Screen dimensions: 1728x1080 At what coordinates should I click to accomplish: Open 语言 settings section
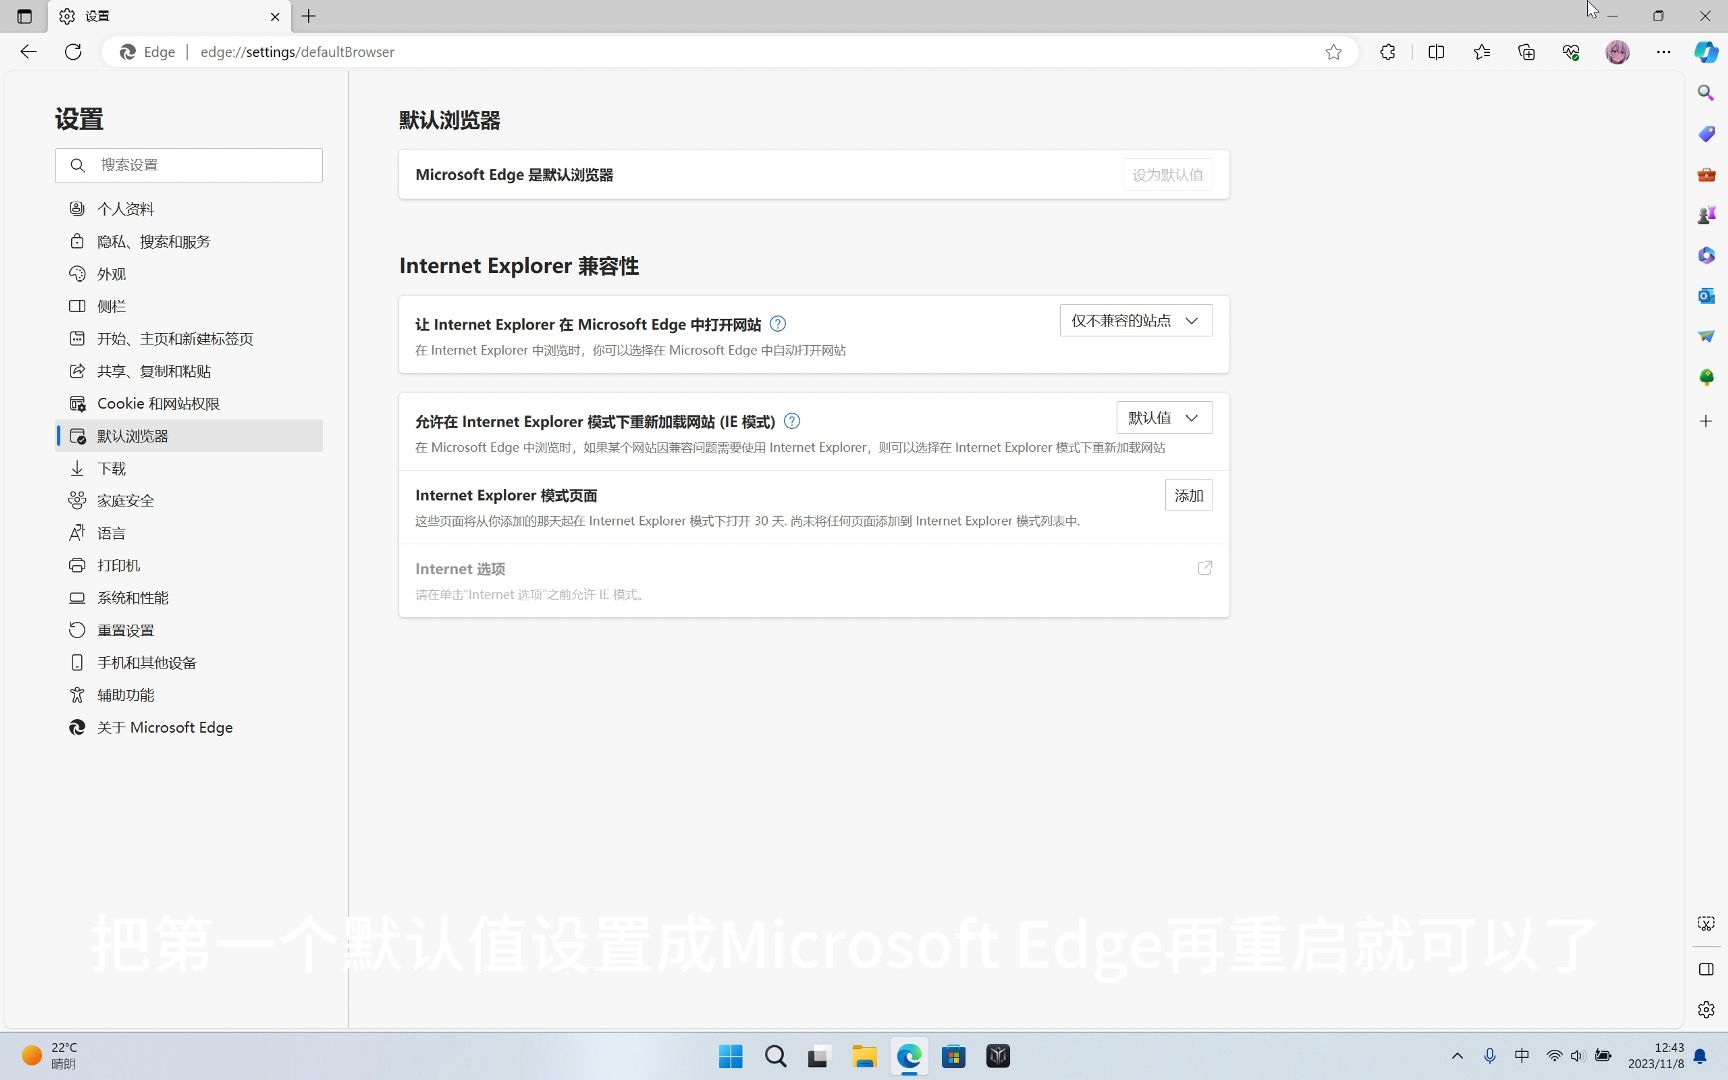tap(189, 533)
